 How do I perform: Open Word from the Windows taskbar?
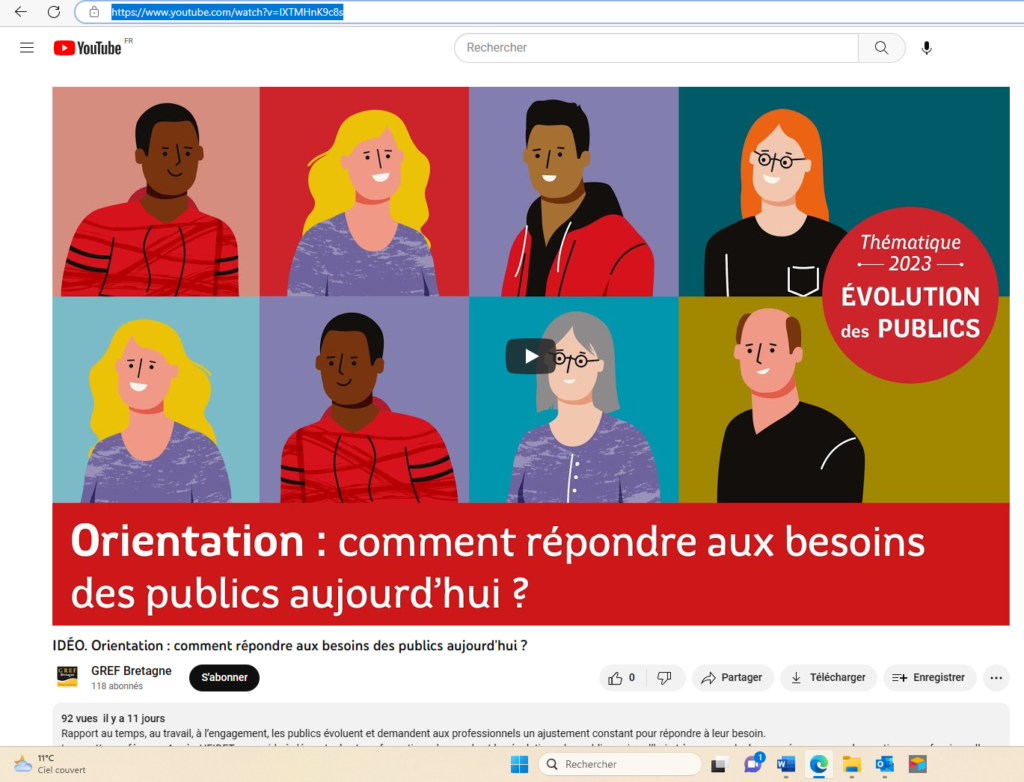[785, 765]
